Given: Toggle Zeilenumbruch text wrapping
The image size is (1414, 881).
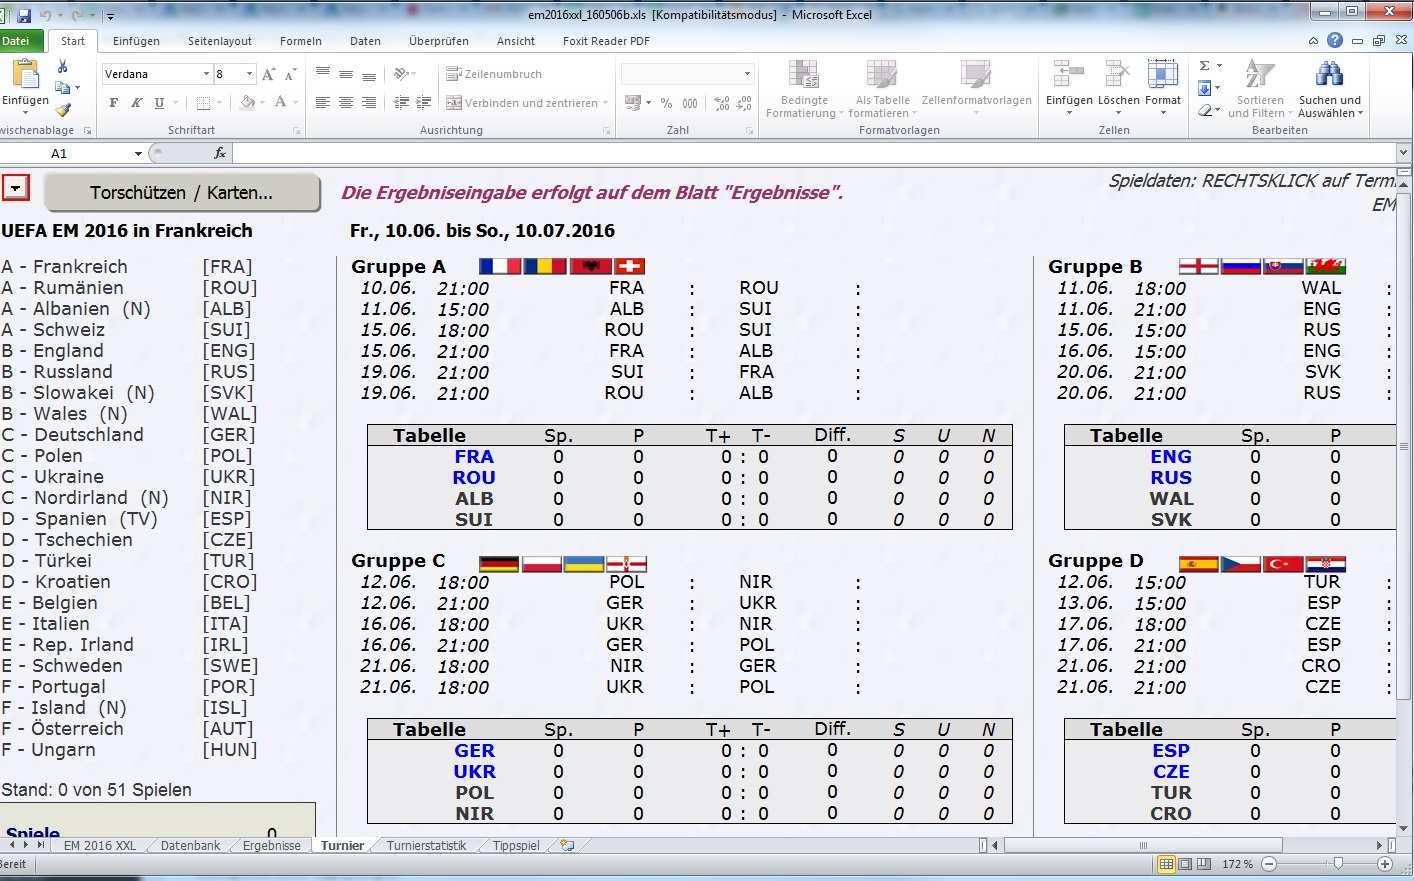Looking at the screenshot, I should tap(494, 74).
